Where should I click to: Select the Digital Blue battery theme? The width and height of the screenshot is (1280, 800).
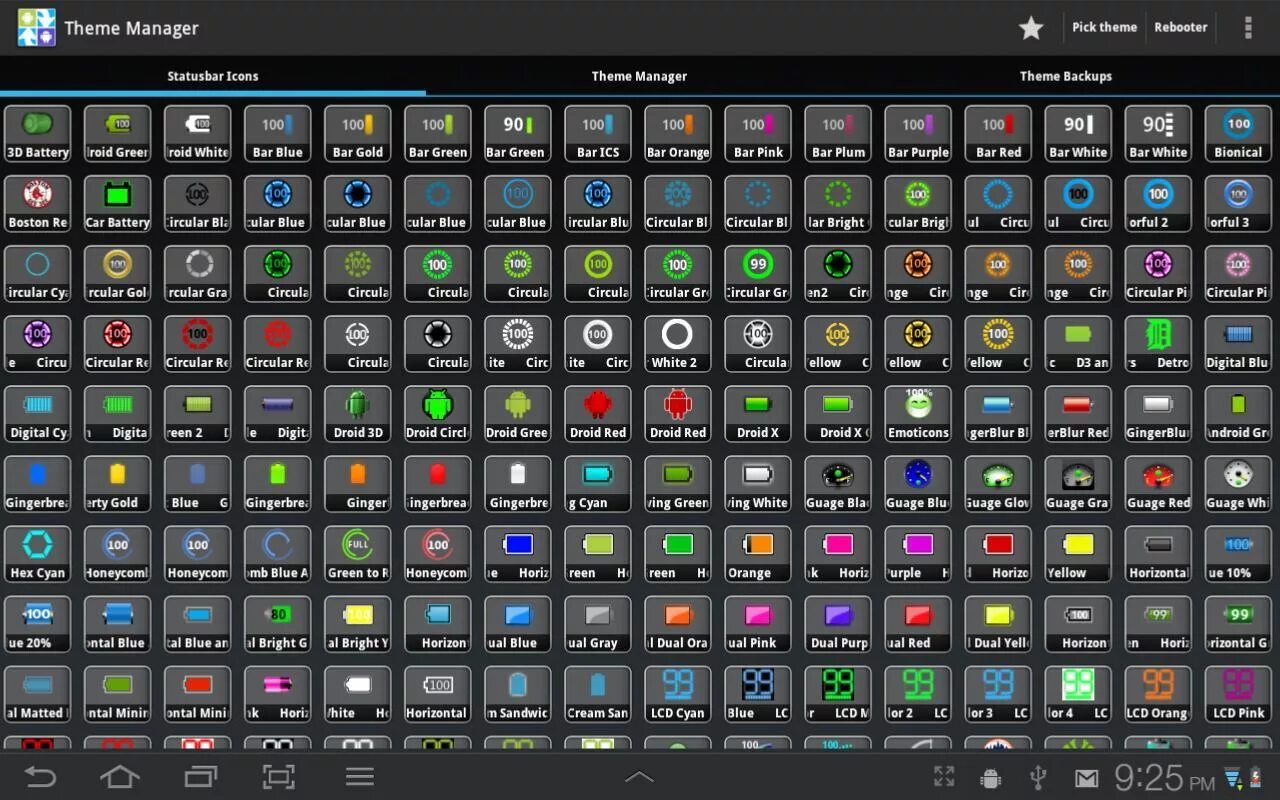point(1238,344)
